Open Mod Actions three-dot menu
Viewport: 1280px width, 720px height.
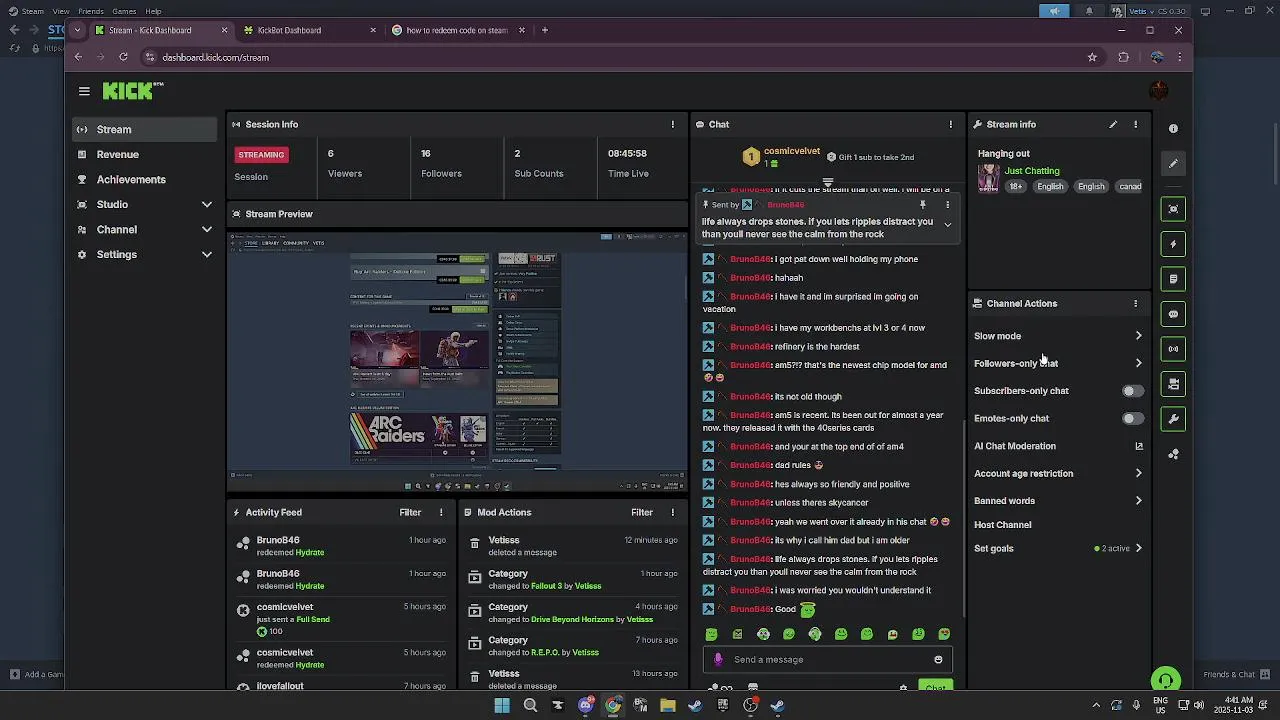(x=672, y=512)
